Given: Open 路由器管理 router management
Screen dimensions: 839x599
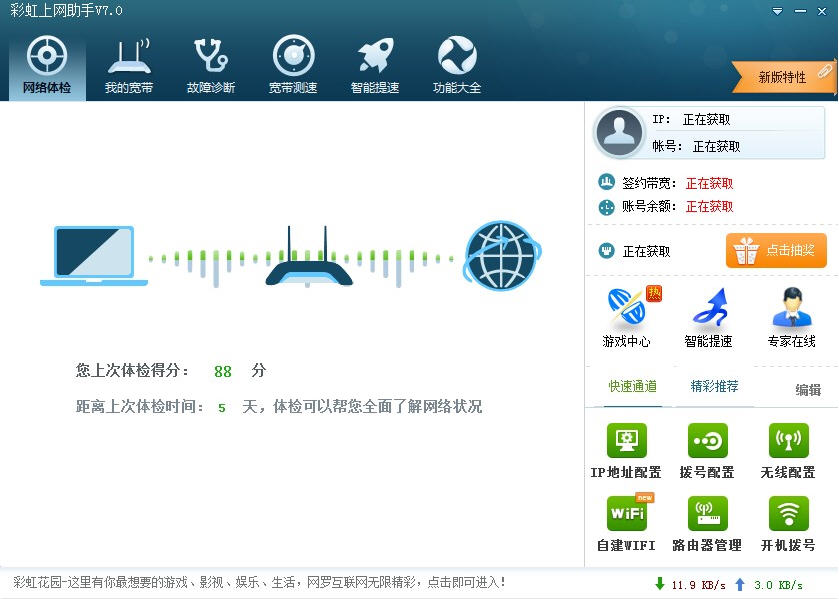Looking at the screenshot, I should point(709,521).
